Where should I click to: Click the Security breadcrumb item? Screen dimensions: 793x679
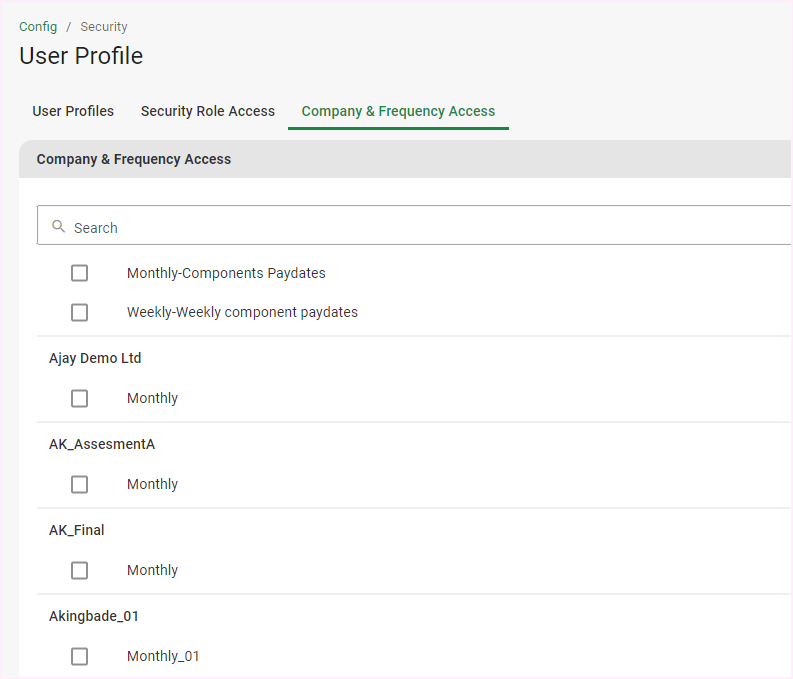click(x=104, y=27)
